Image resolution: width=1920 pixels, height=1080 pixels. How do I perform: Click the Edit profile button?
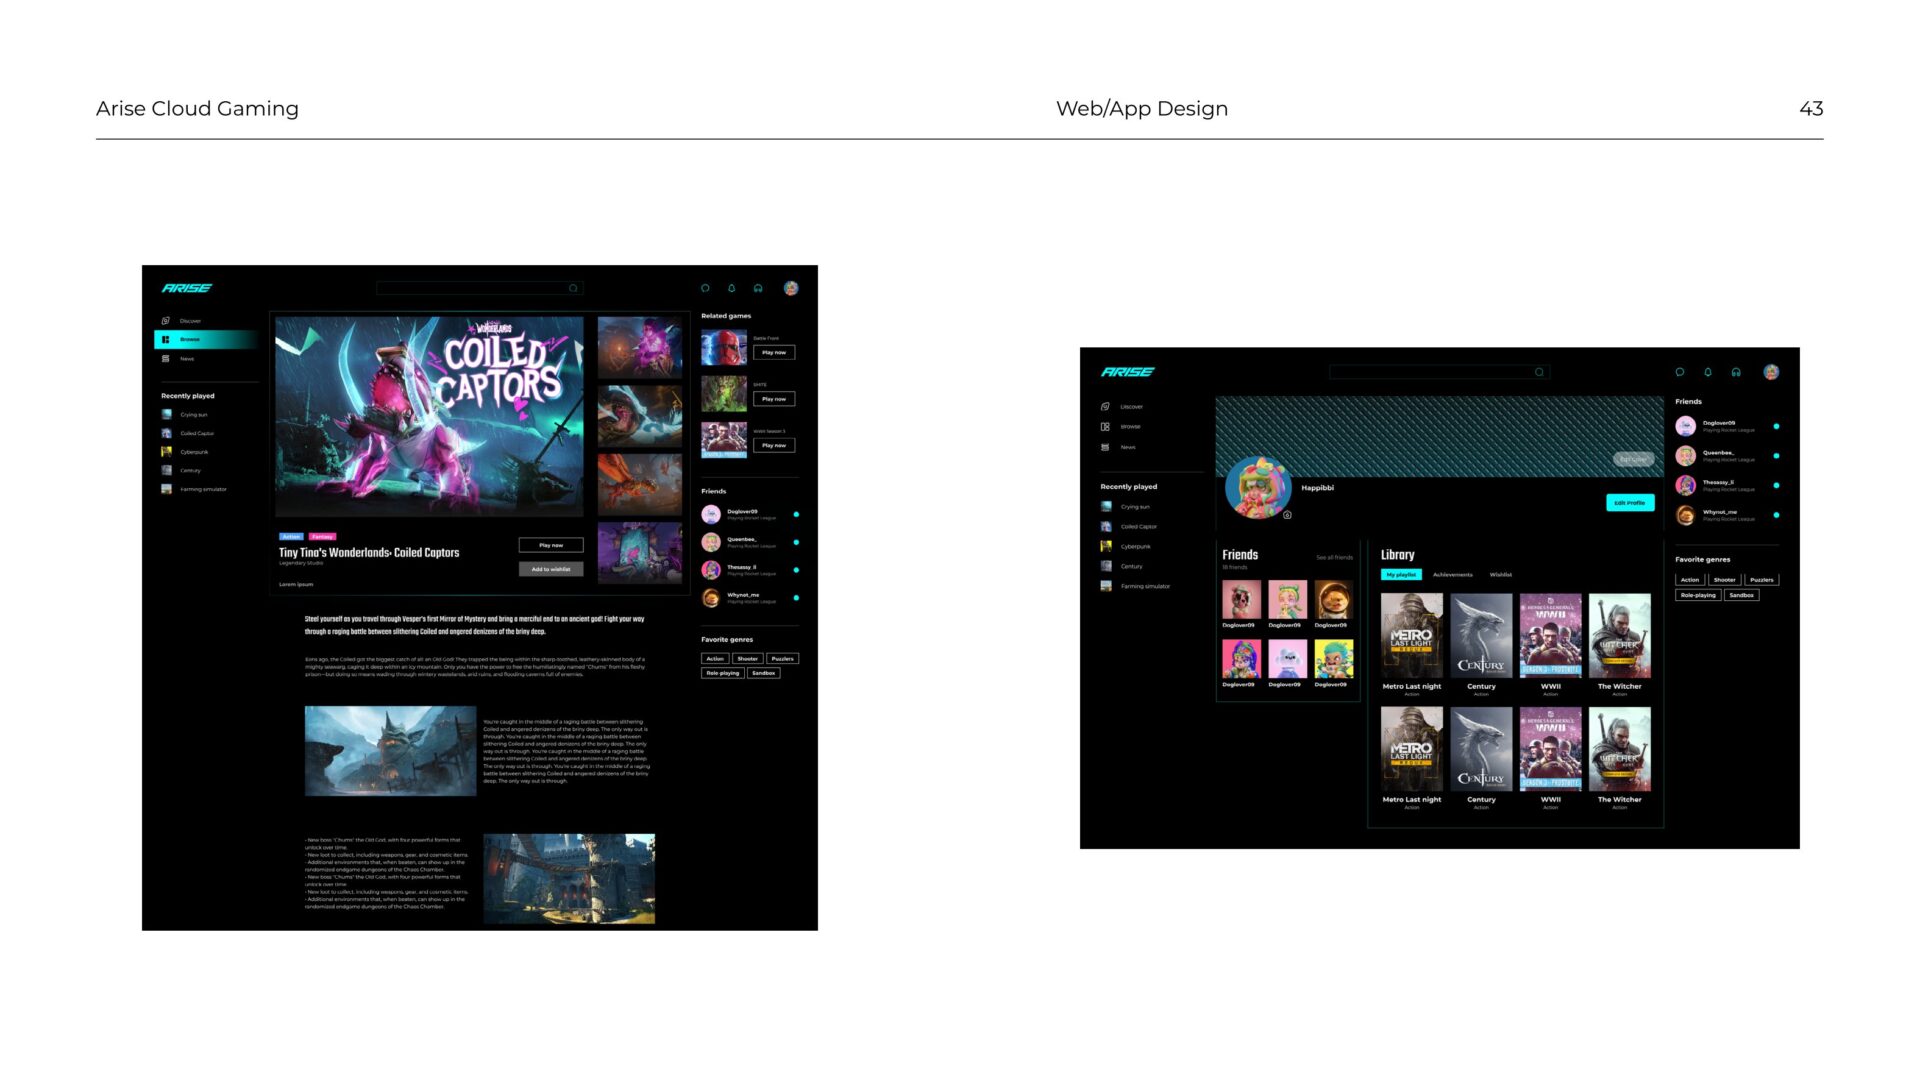1630,503
